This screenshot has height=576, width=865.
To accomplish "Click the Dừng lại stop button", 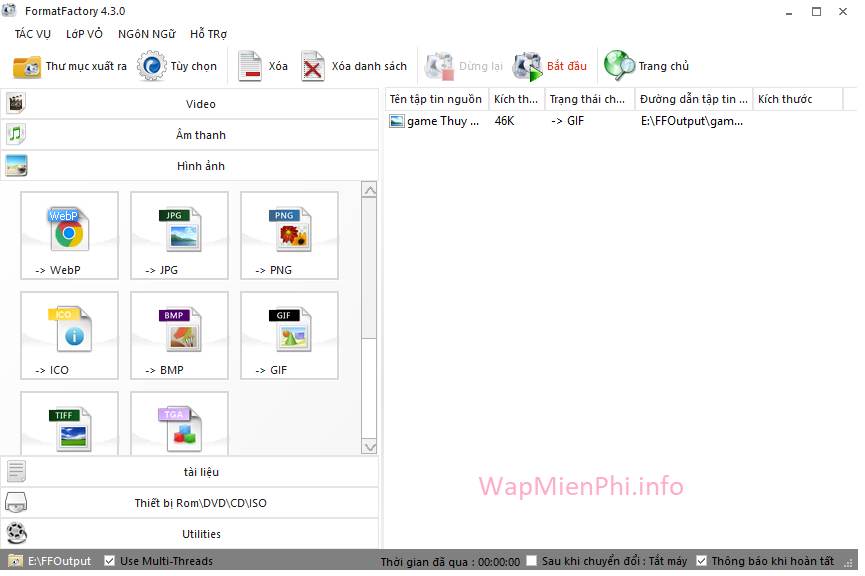I will pyautogui.click(x=463, y=66).
